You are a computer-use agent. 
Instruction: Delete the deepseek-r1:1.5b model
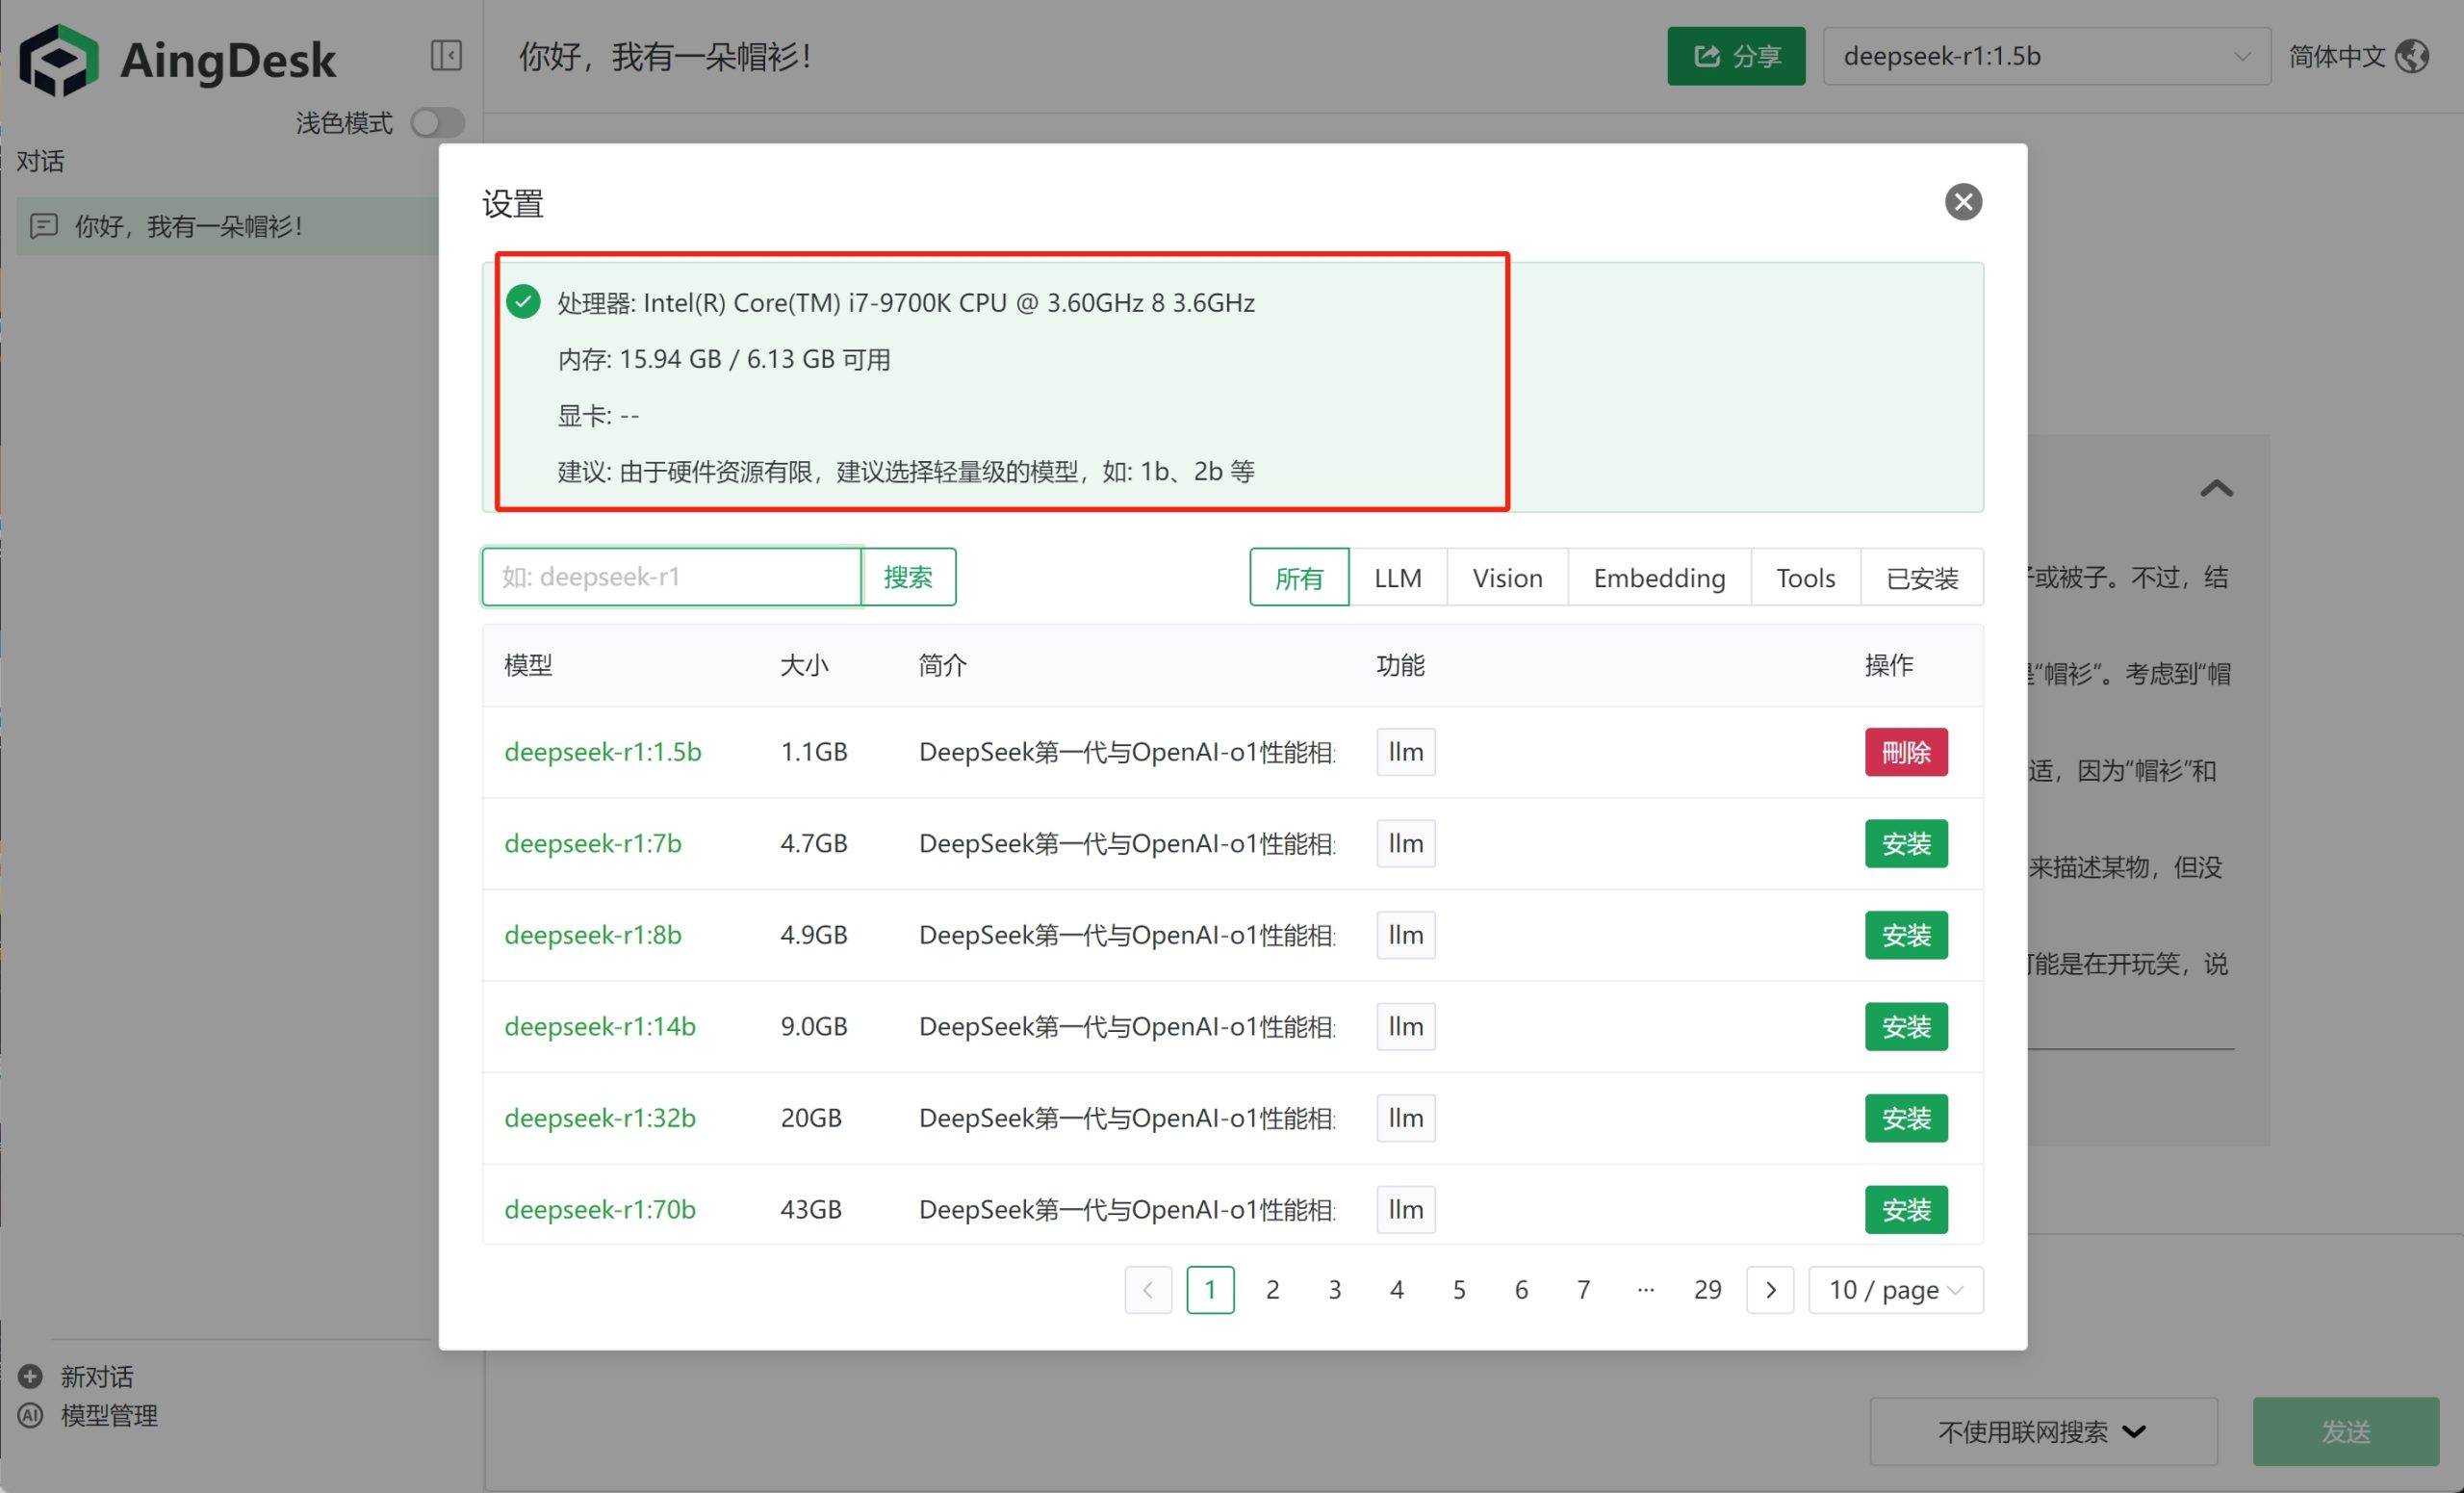pos(1905,752)
